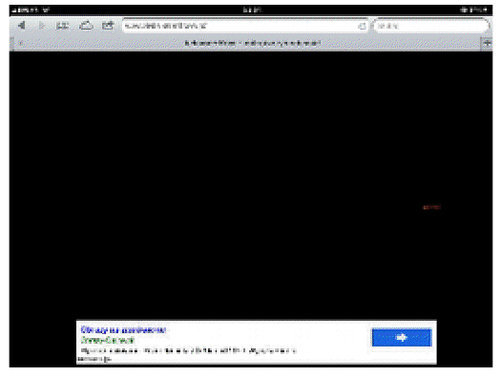Open the iCloud tabs cloud icon

click(x=86, y=25)
